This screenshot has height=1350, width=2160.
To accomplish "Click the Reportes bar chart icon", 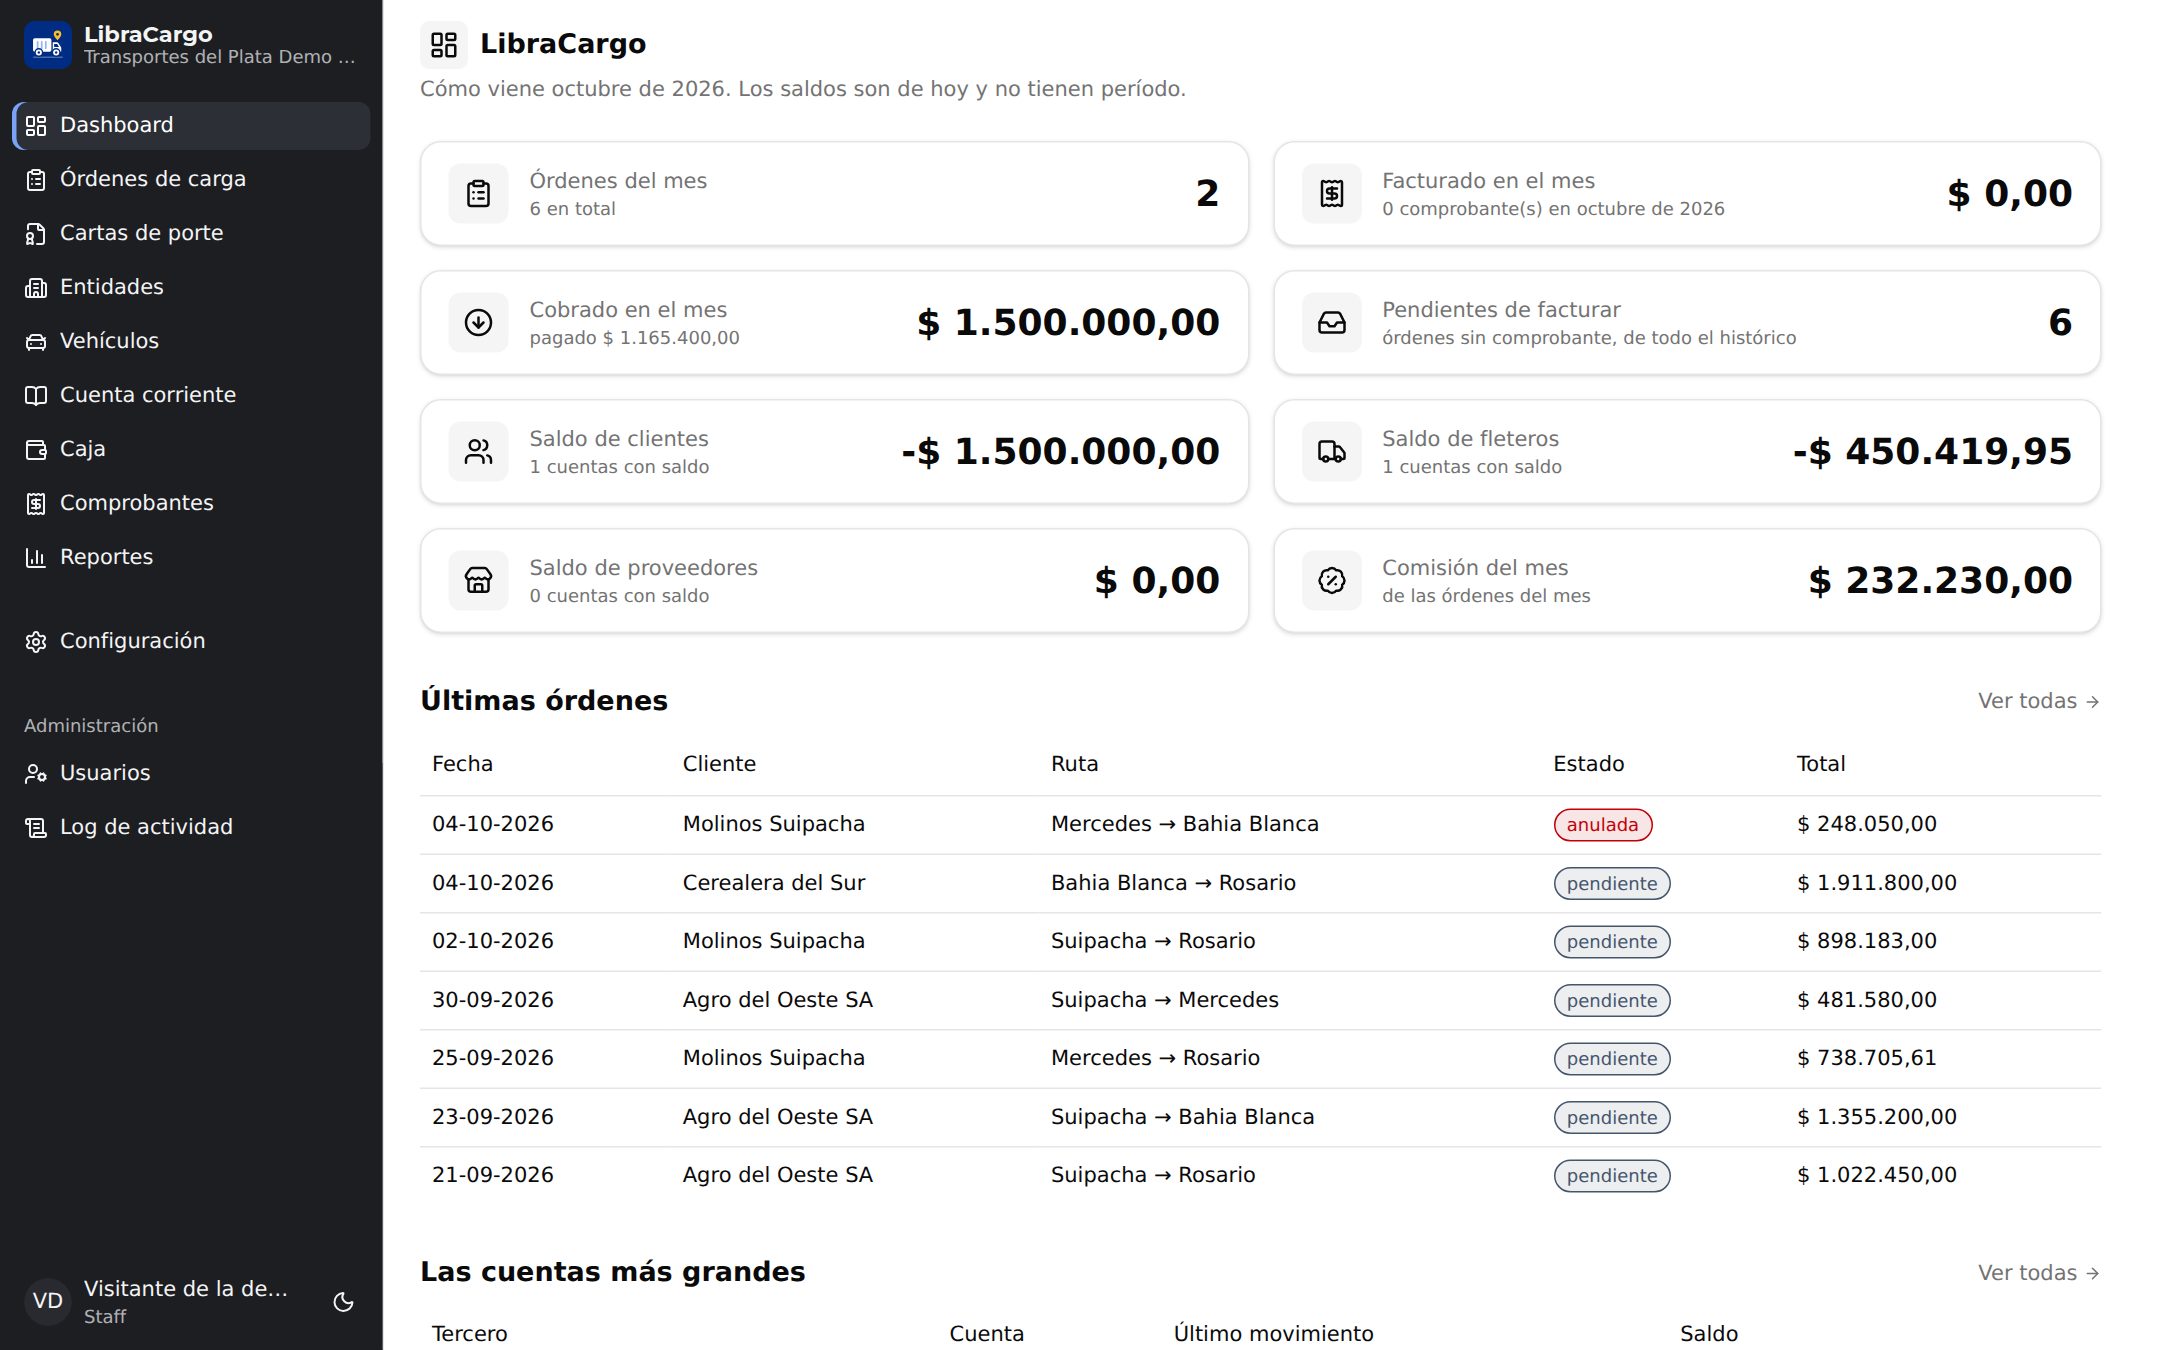I will click(36, 558).
